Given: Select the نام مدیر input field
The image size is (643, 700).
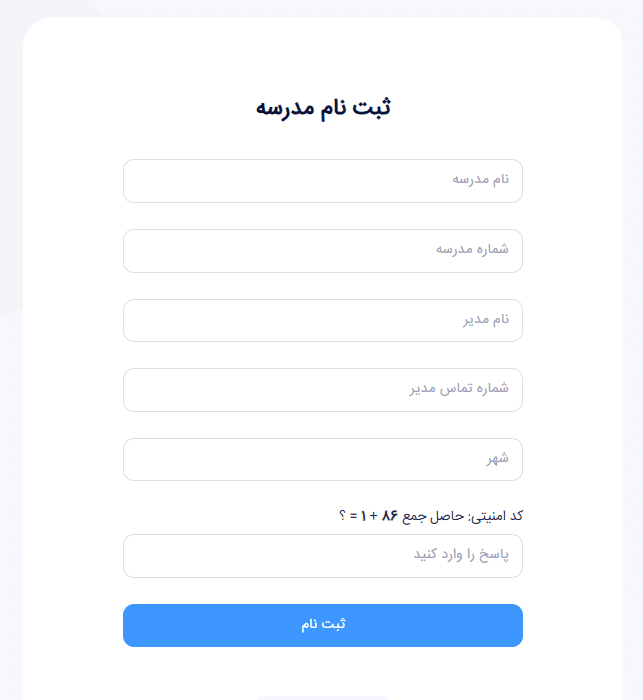Looking at the screenshot, I should (x=322, y=320).
